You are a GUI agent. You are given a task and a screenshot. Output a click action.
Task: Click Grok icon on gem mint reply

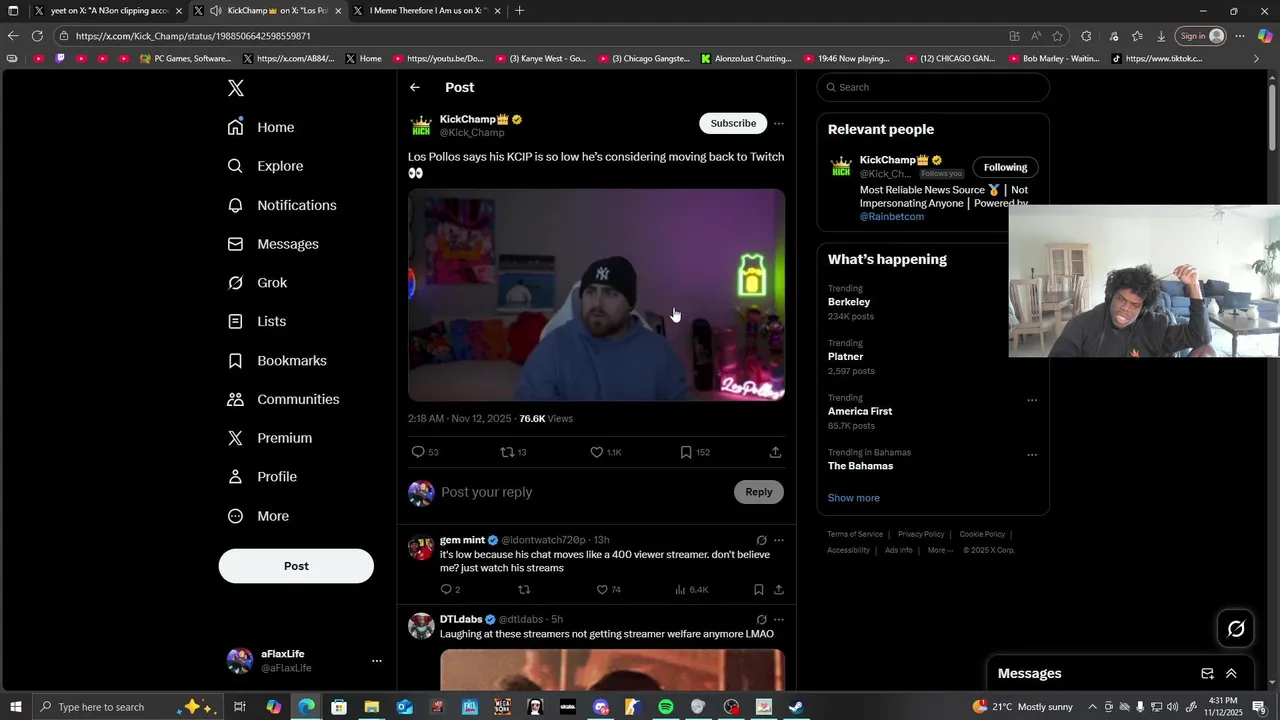(762, 540)
